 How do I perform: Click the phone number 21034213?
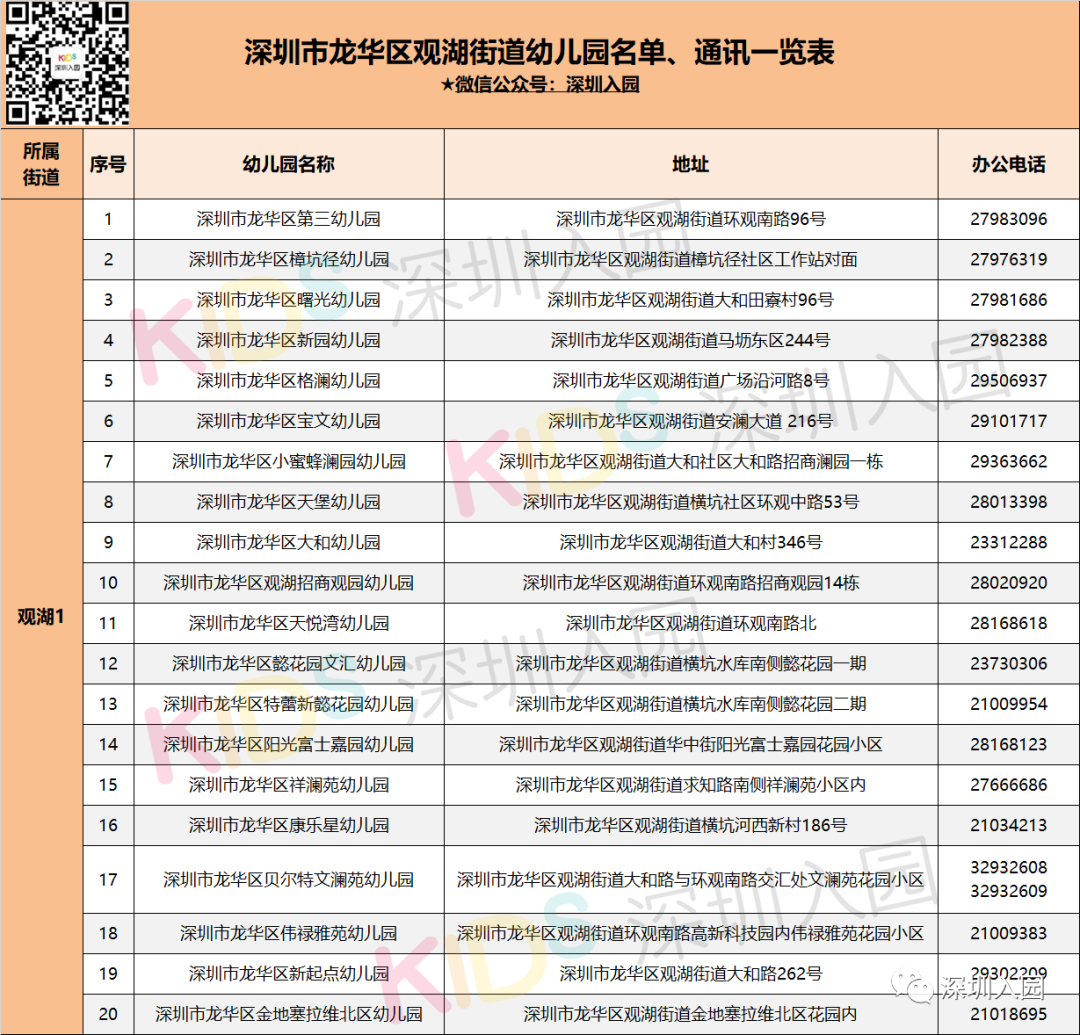(x=1008, y=825)
